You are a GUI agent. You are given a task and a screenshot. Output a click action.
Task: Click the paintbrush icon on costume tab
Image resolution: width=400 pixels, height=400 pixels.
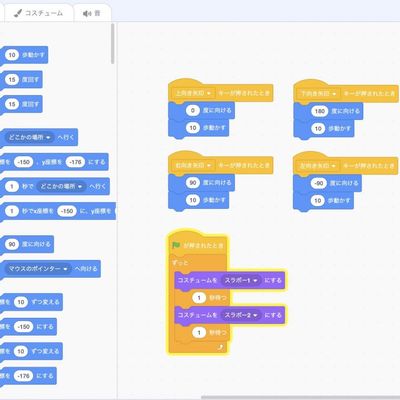(x=18, y=13)
